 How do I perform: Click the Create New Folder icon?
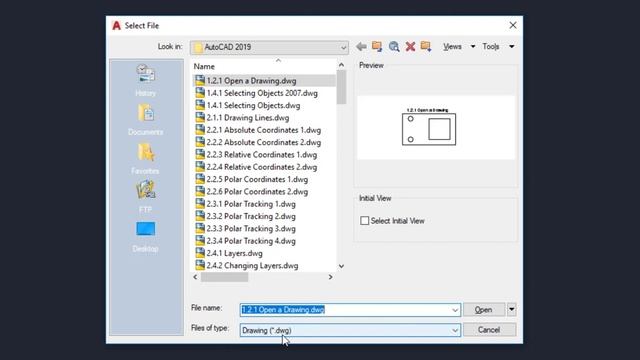(x=426, y=47)
